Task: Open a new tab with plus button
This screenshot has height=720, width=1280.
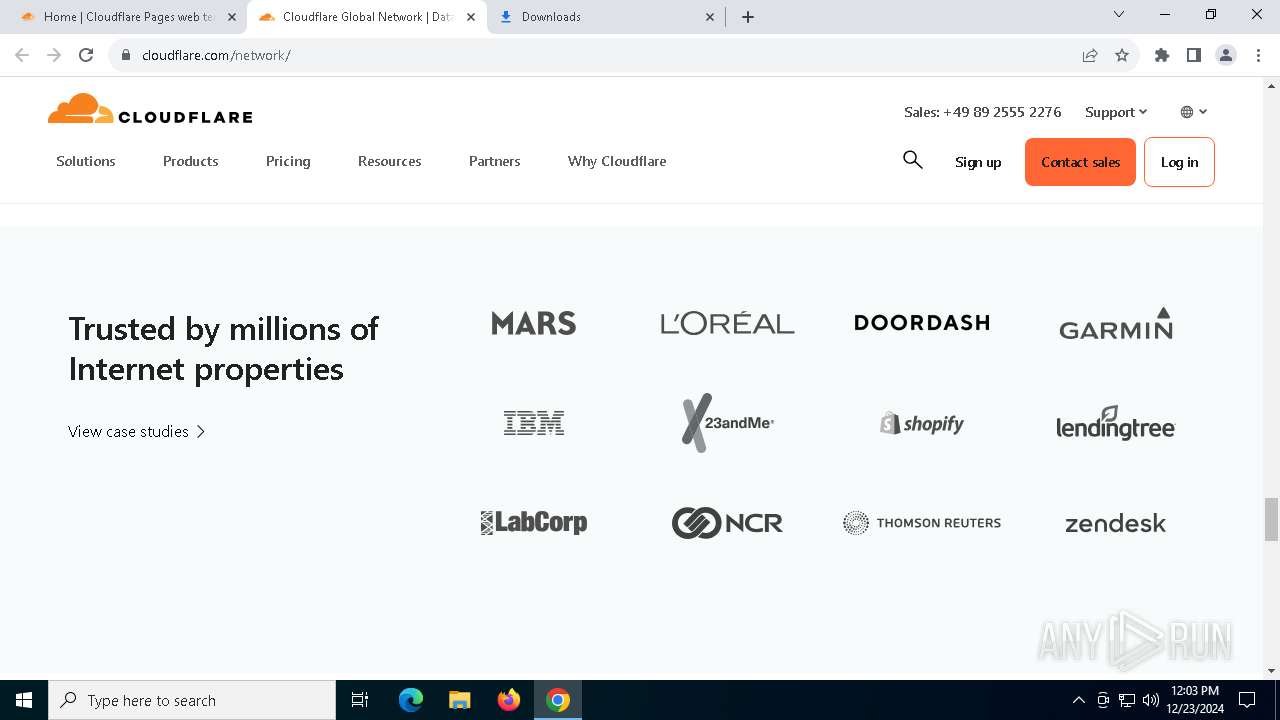Action: click(748, 17)
